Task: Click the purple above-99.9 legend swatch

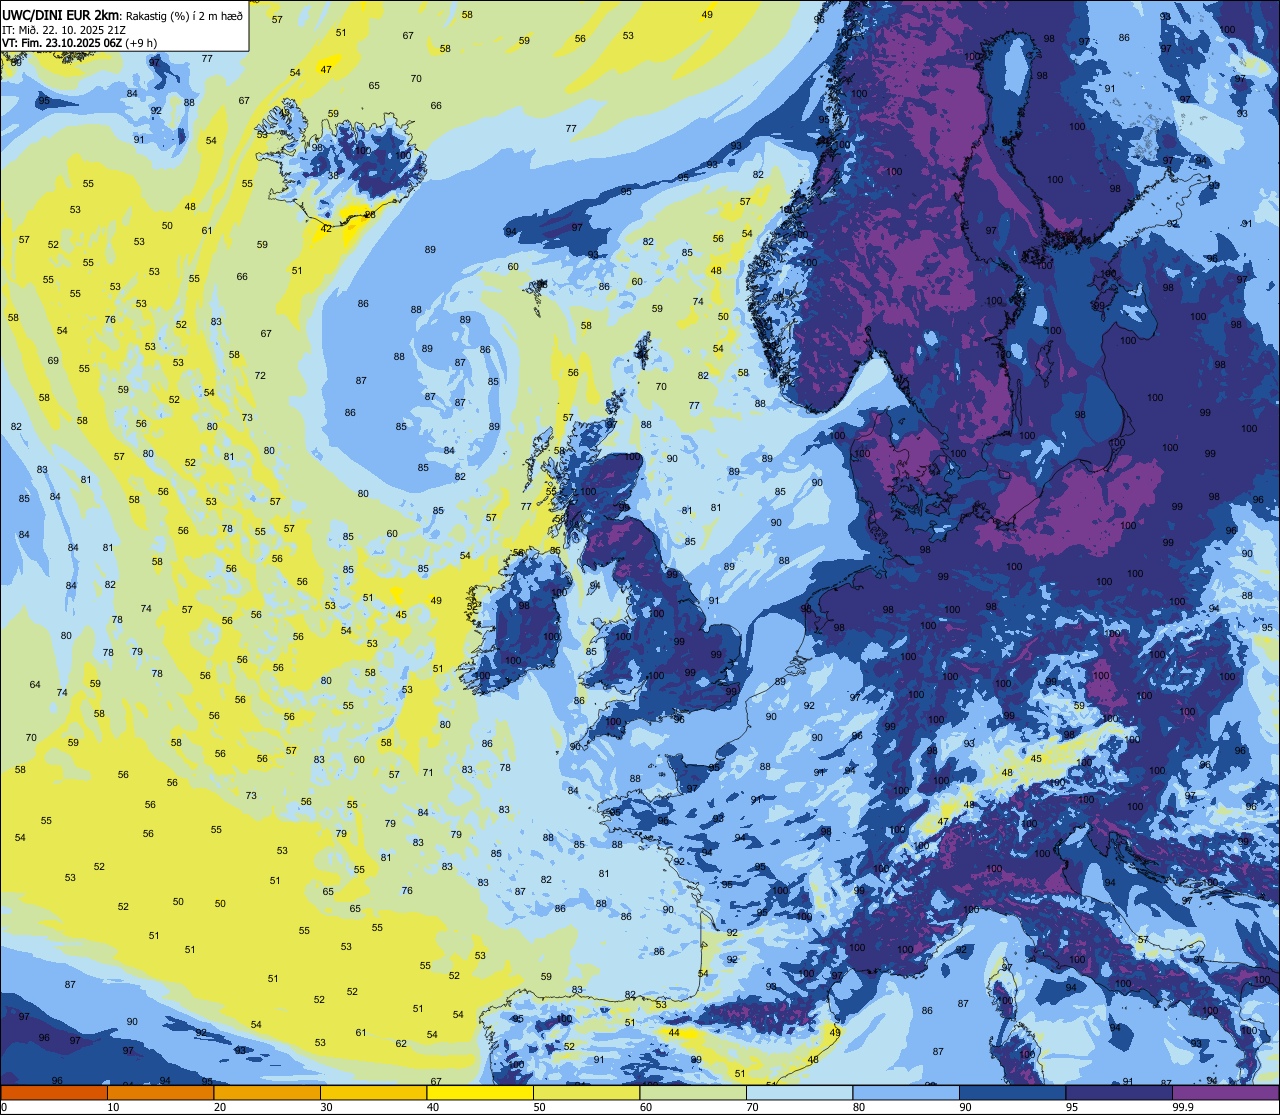Action: click(x=1225, y=1092)
